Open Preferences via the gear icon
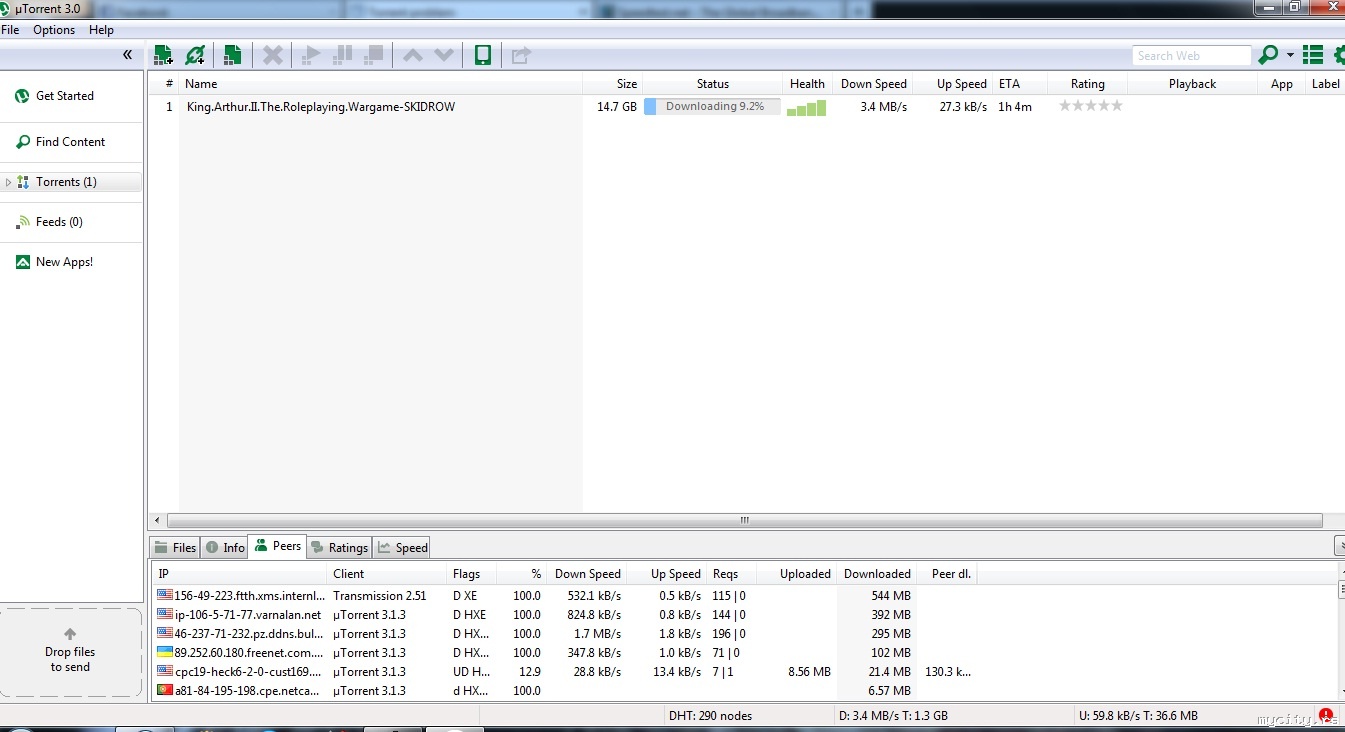The height and width of the screenshot is (732, 1345). (1339, 55)
